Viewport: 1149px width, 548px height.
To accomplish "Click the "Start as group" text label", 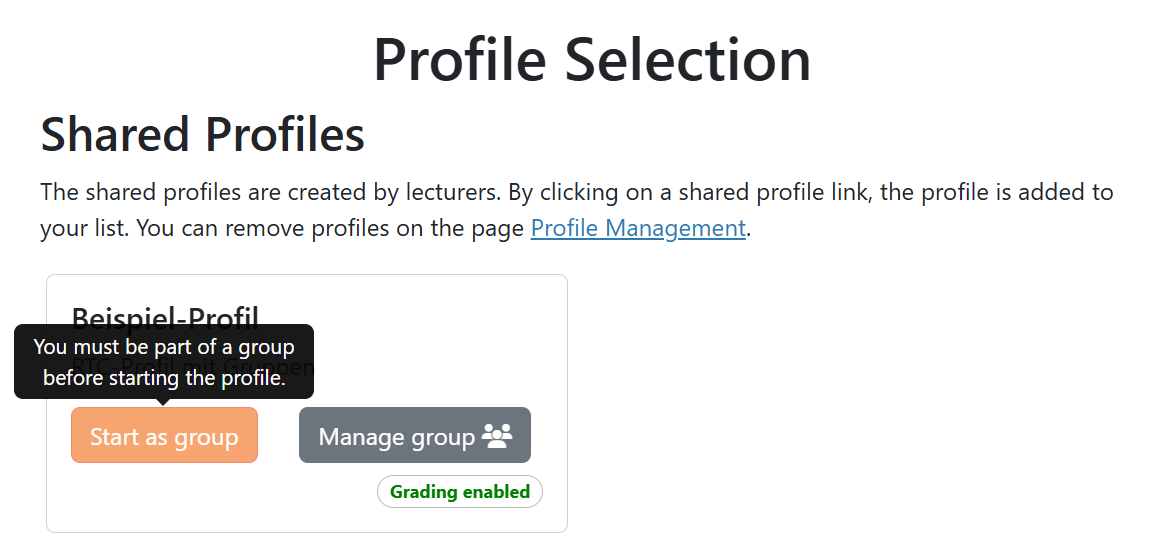I will [x=164, y=437].
